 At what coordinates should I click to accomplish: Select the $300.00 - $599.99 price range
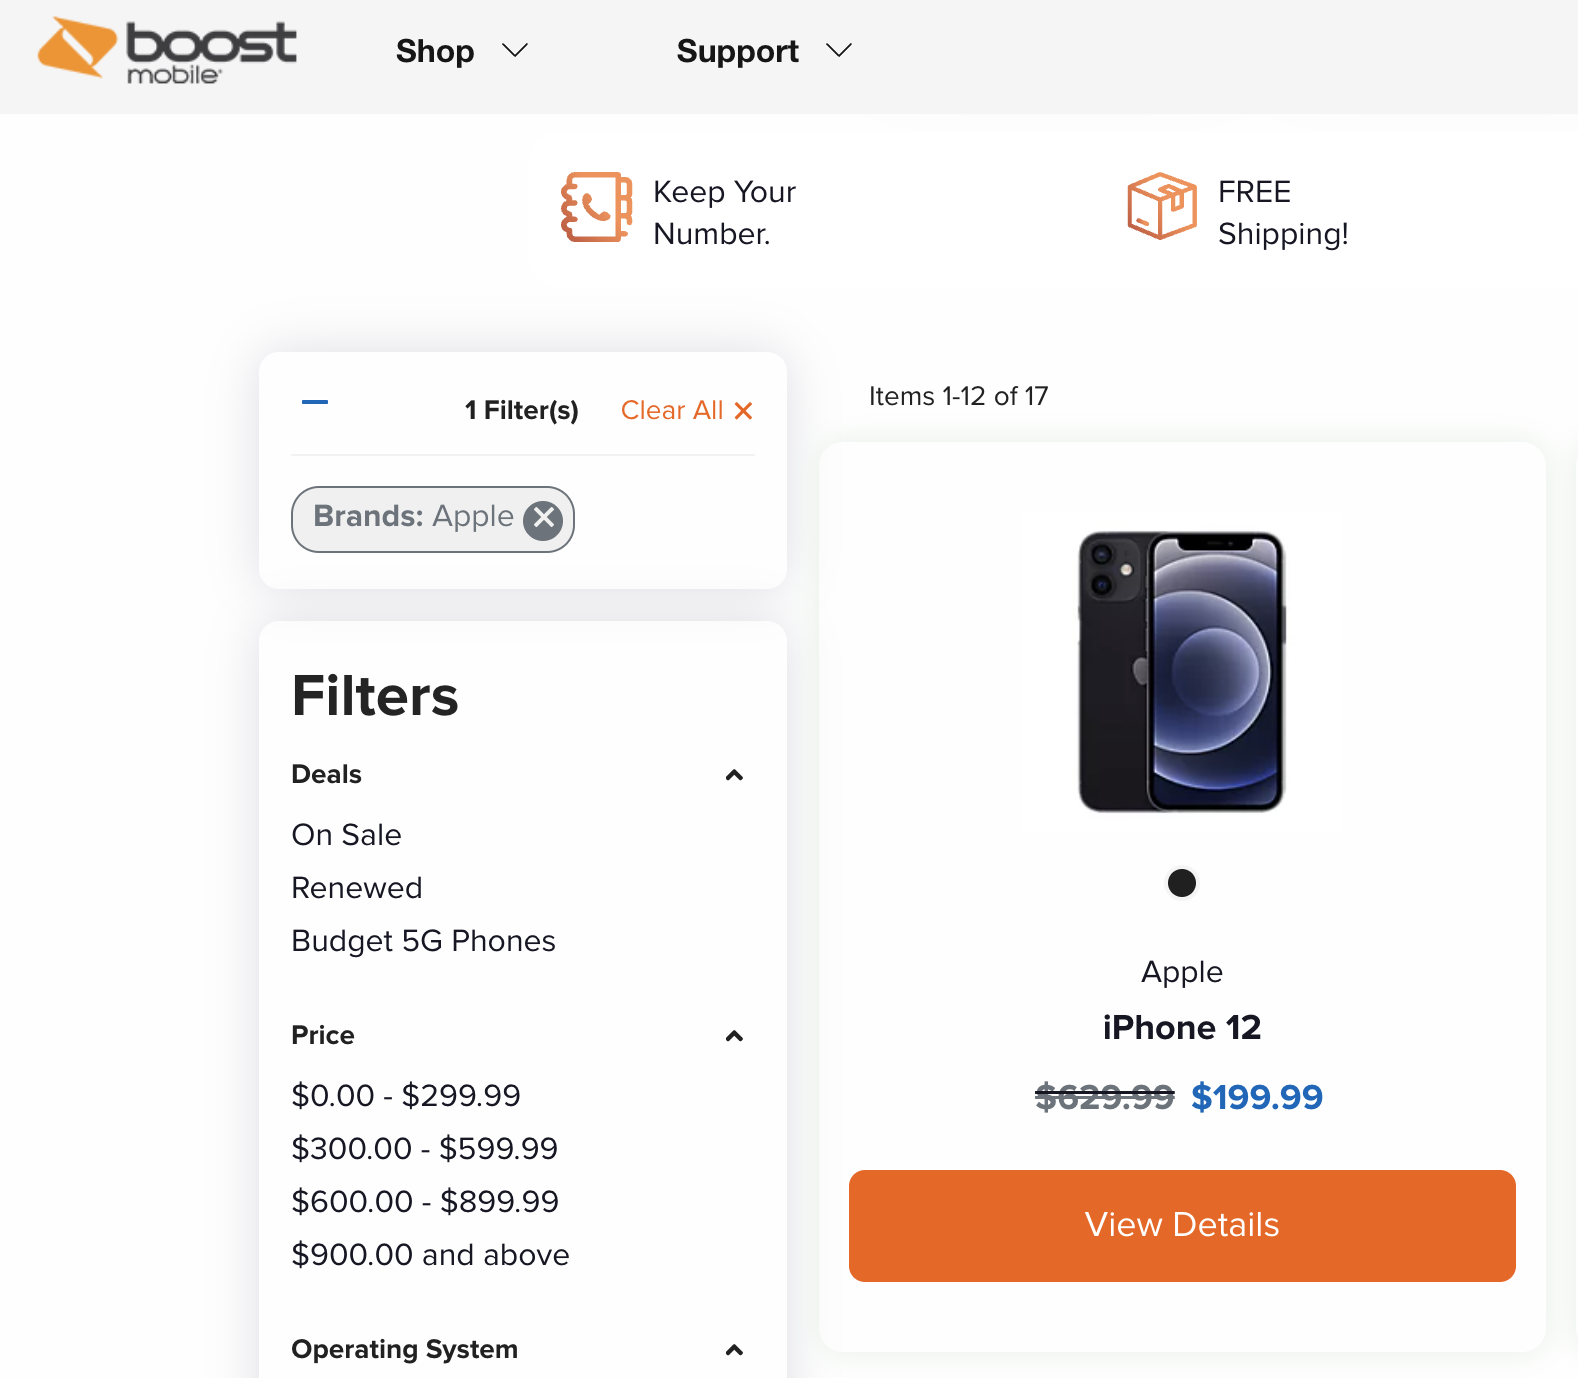[424, 1149]
